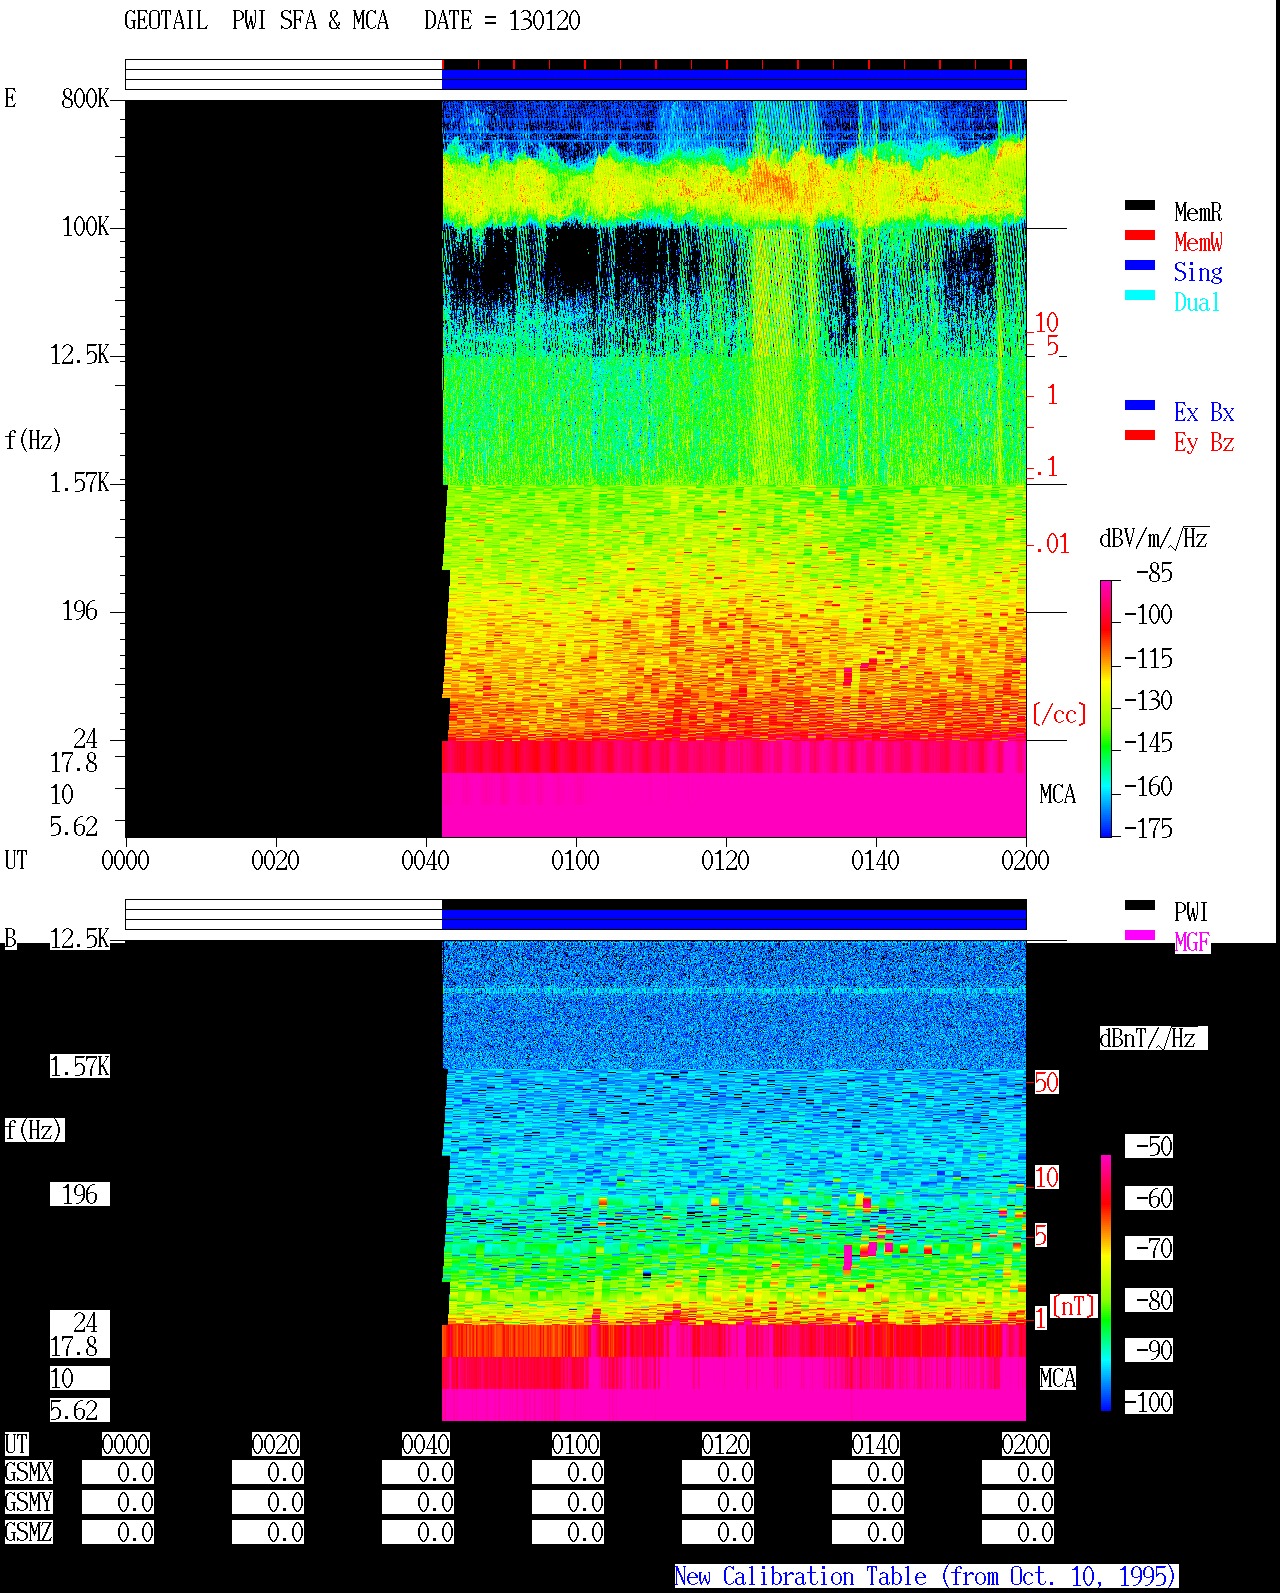
Task: Click the dBnT magnetic field color scale bar
Action: (x=1106, y=1283)
